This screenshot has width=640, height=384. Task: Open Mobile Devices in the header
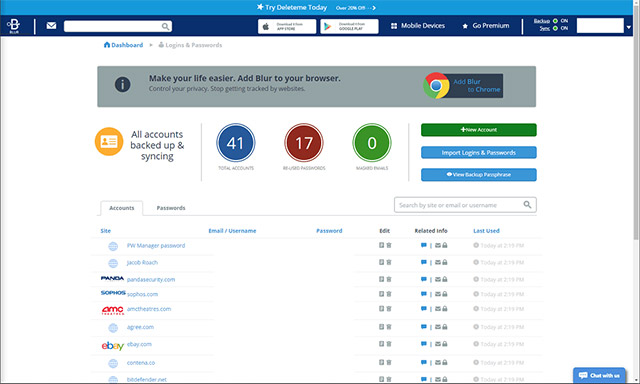[418, 26]
